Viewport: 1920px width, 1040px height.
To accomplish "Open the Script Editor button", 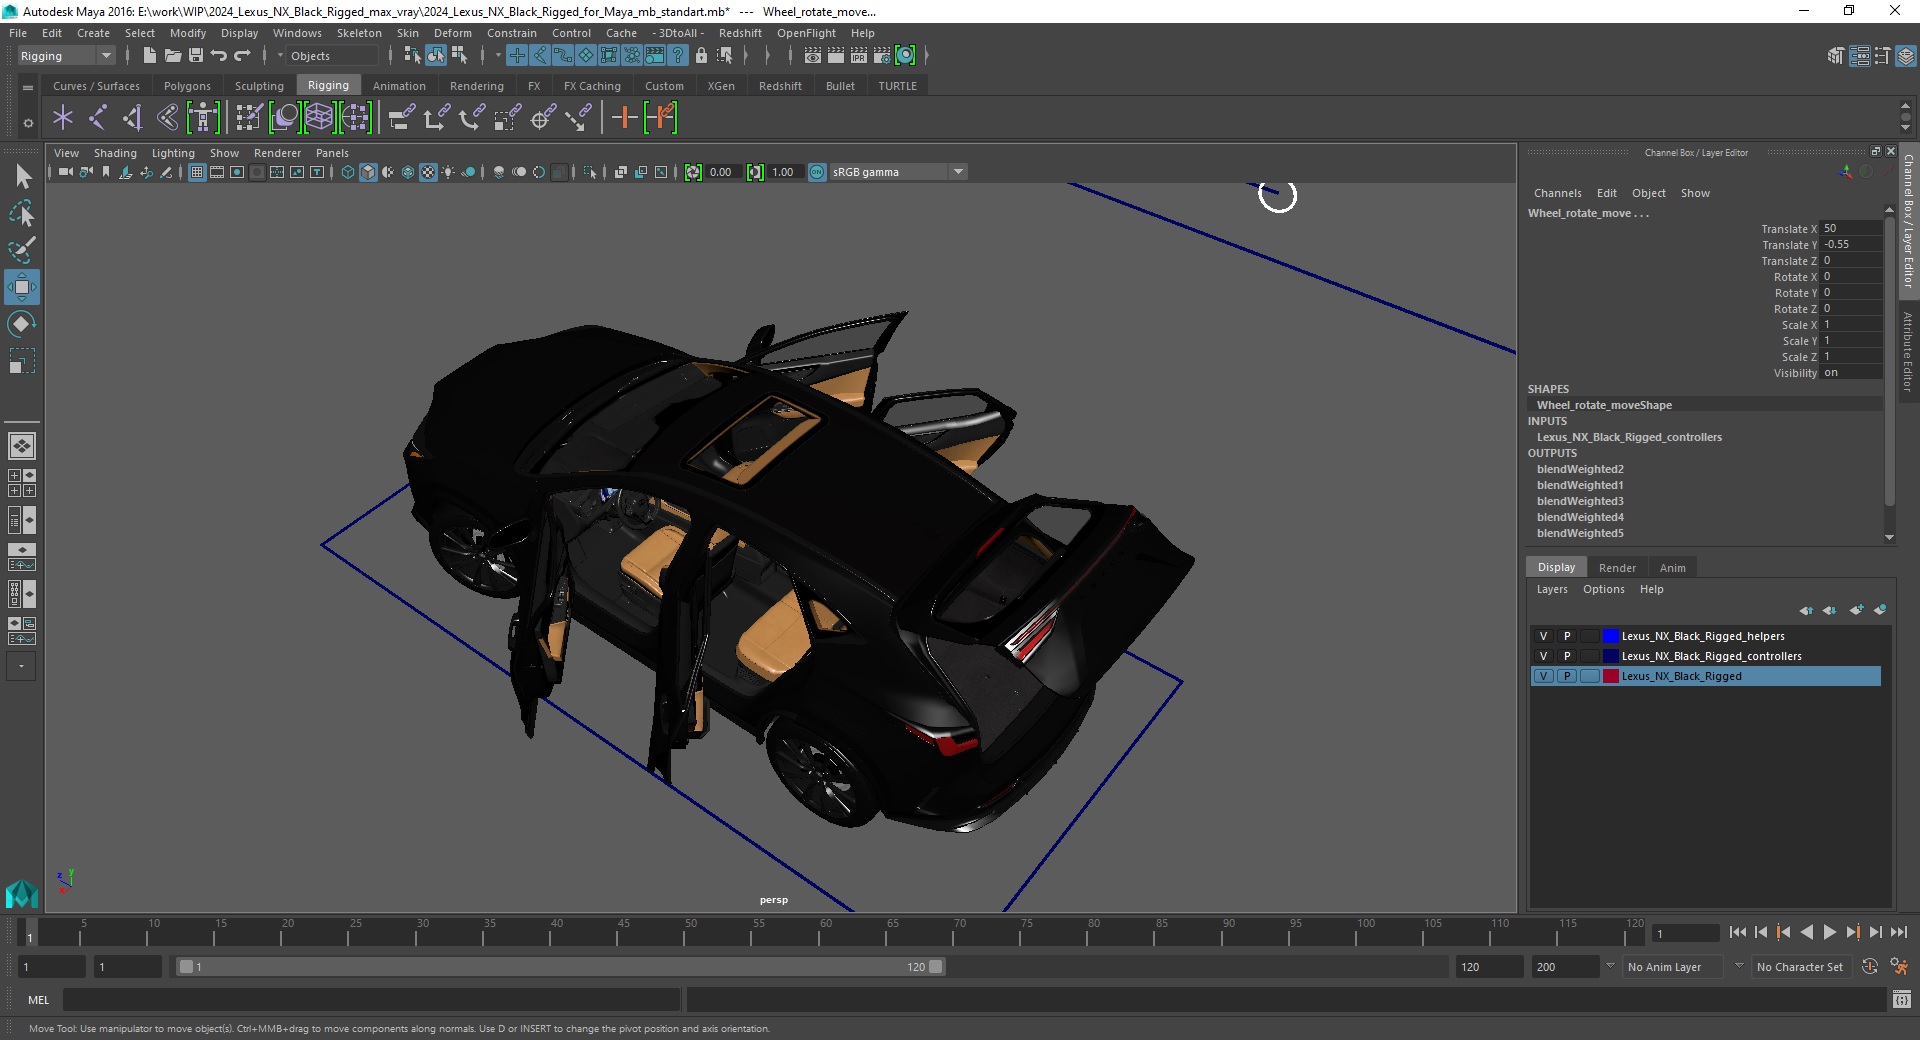I will point(1901,1000).
